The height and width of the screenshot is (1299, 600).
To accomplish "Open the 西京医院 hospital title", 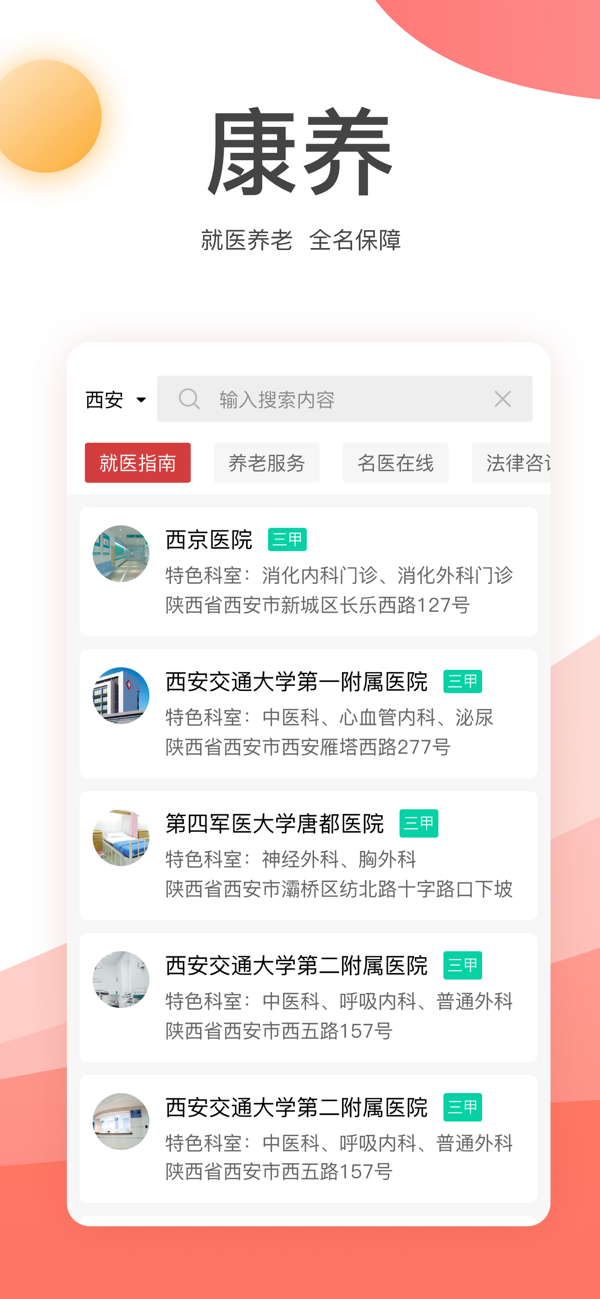I will pos(209,540).
